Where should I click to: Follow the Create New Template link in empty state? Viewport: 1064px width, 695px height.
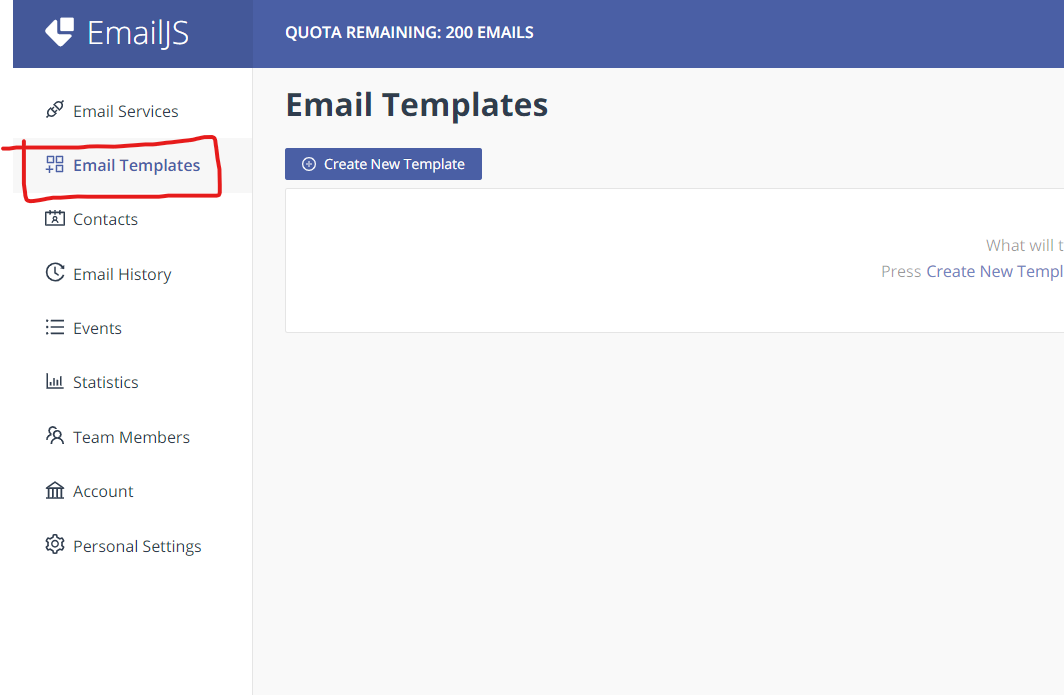click(995, 271)
